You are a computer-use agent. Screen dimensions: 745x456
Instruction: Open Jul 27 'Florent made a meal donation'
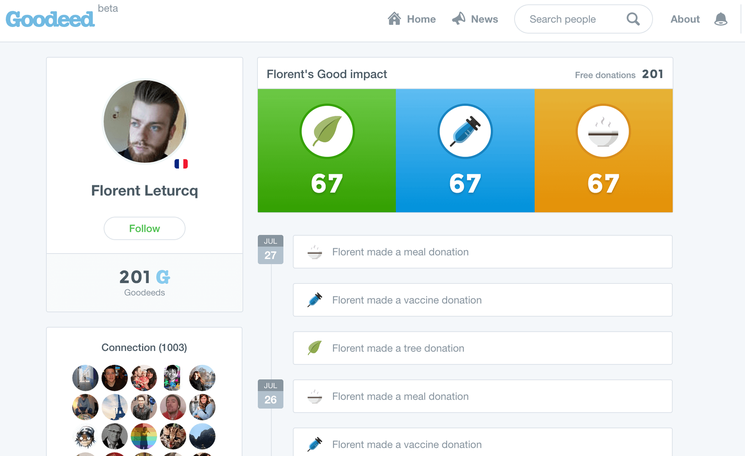pos(483,252)
